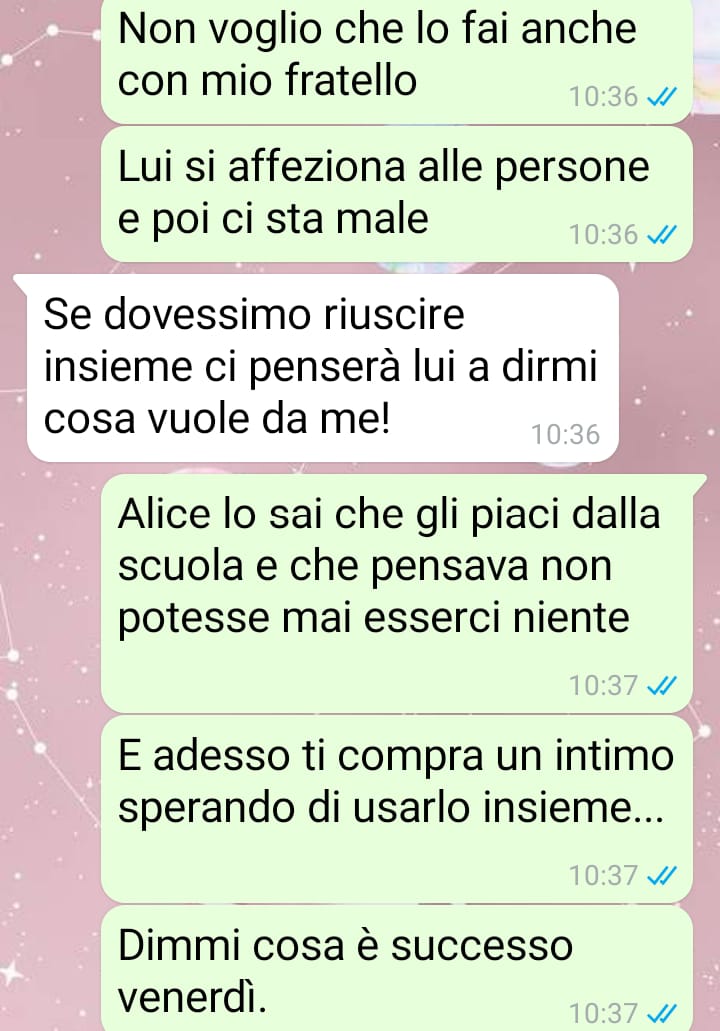Click the 10:36 timestamp on 'con mio fratello' message
This screenshot has height=1031, width=720.
[603, 97]
